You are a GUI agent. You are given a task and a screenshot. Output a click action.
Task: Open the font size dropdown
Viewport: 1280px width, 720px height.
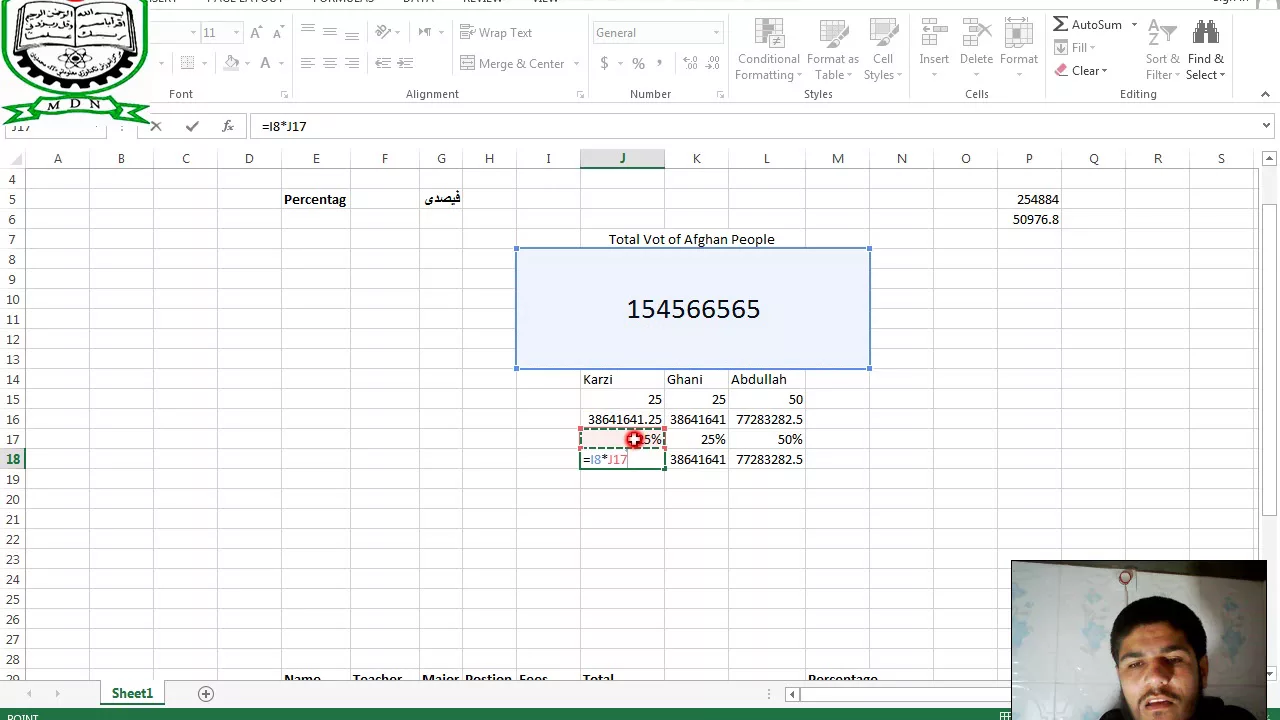(x=236, y=33)
